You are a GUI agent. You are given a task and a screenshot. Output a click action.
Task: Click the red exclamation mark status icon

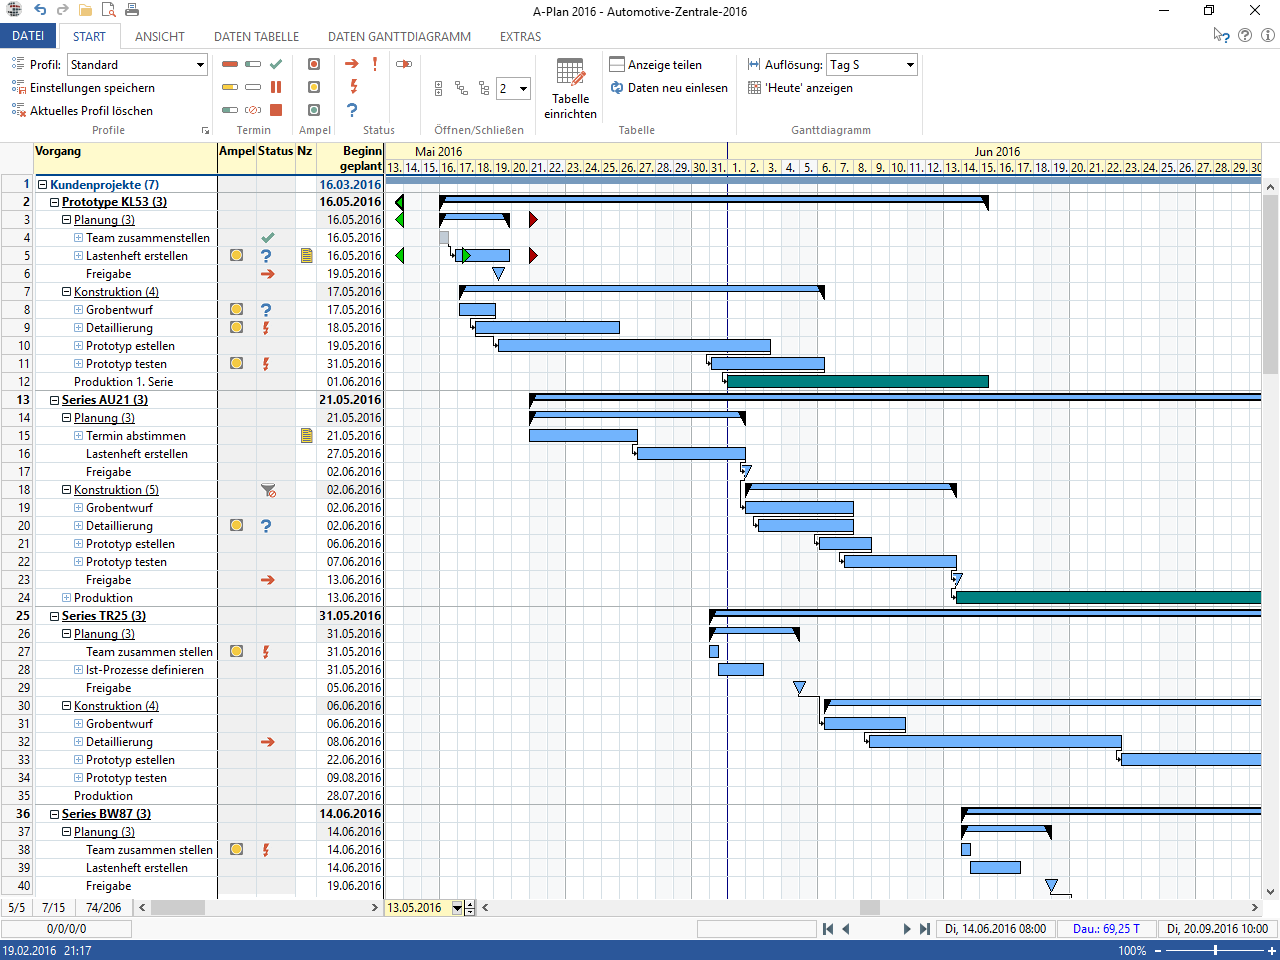point(375,64)
